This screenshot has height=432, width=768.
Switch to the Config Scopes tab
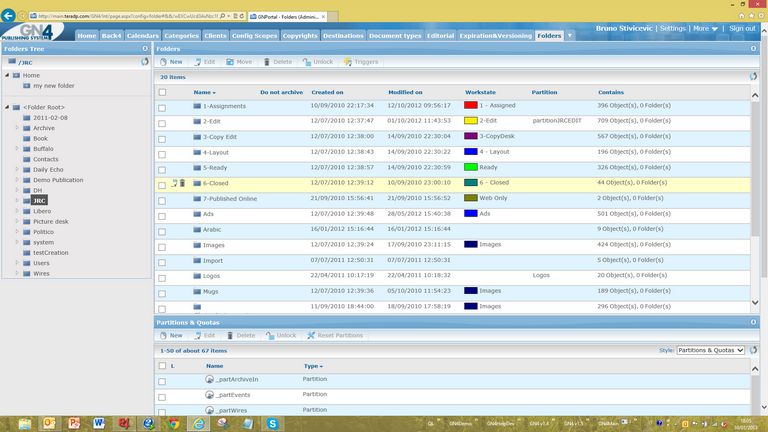(254, 35)
